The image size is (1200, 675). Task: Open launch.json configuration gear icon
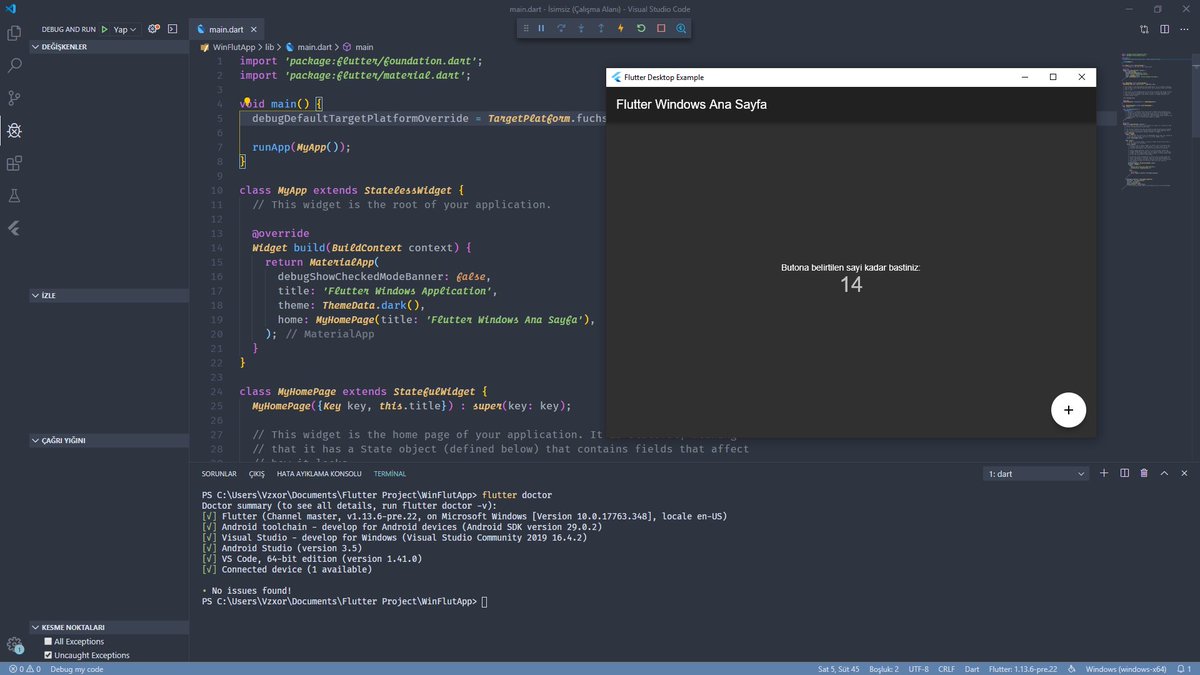coord(154,30)
